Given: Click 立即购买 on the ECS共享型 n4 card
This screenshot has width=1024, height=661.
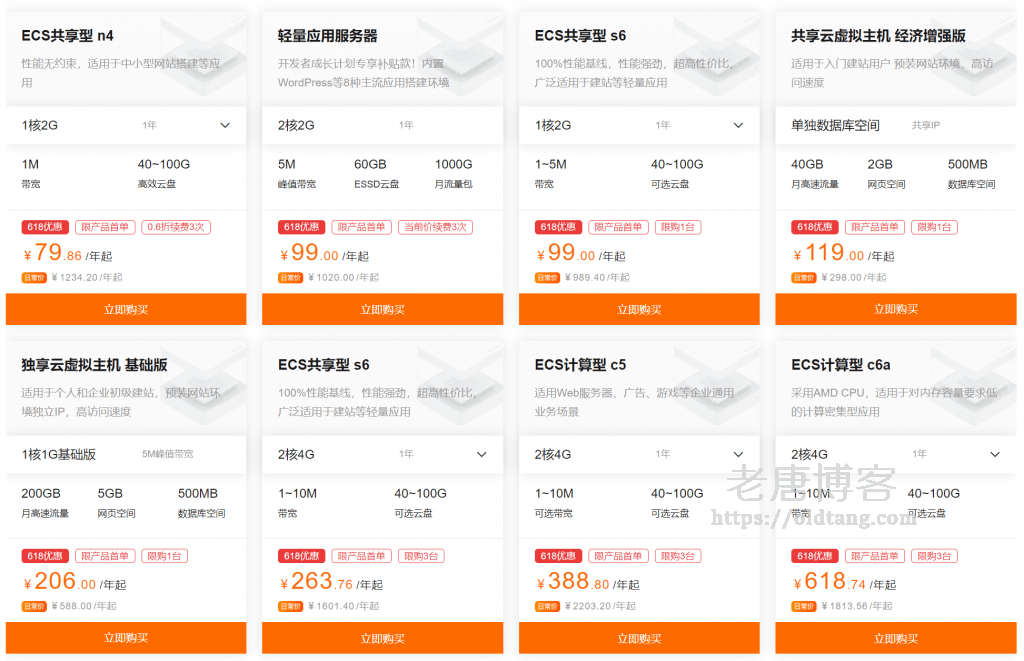Looking at the screenshot, I should click(126, 309).
